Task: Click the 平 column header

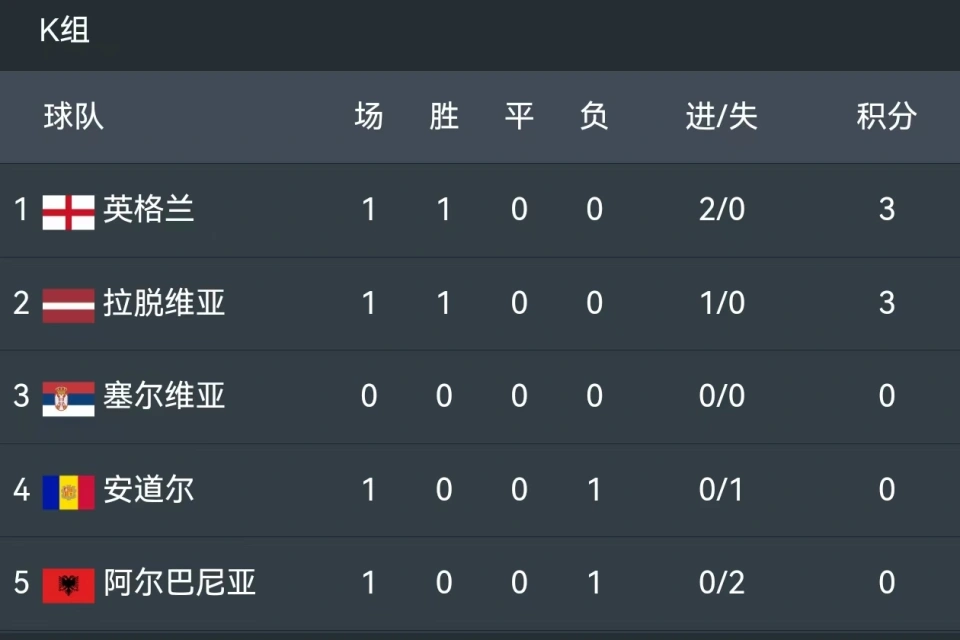Action: pos(519,116)
